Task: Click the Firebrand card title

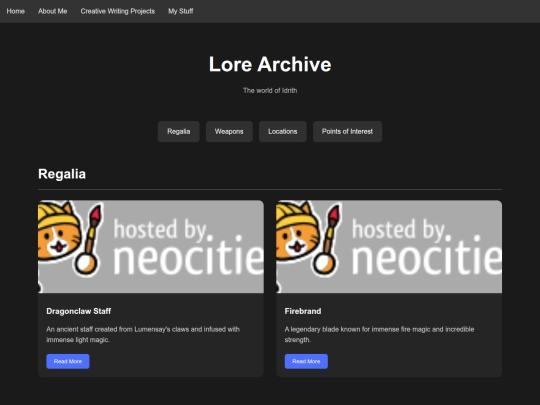Action: (x=303, y=311)
